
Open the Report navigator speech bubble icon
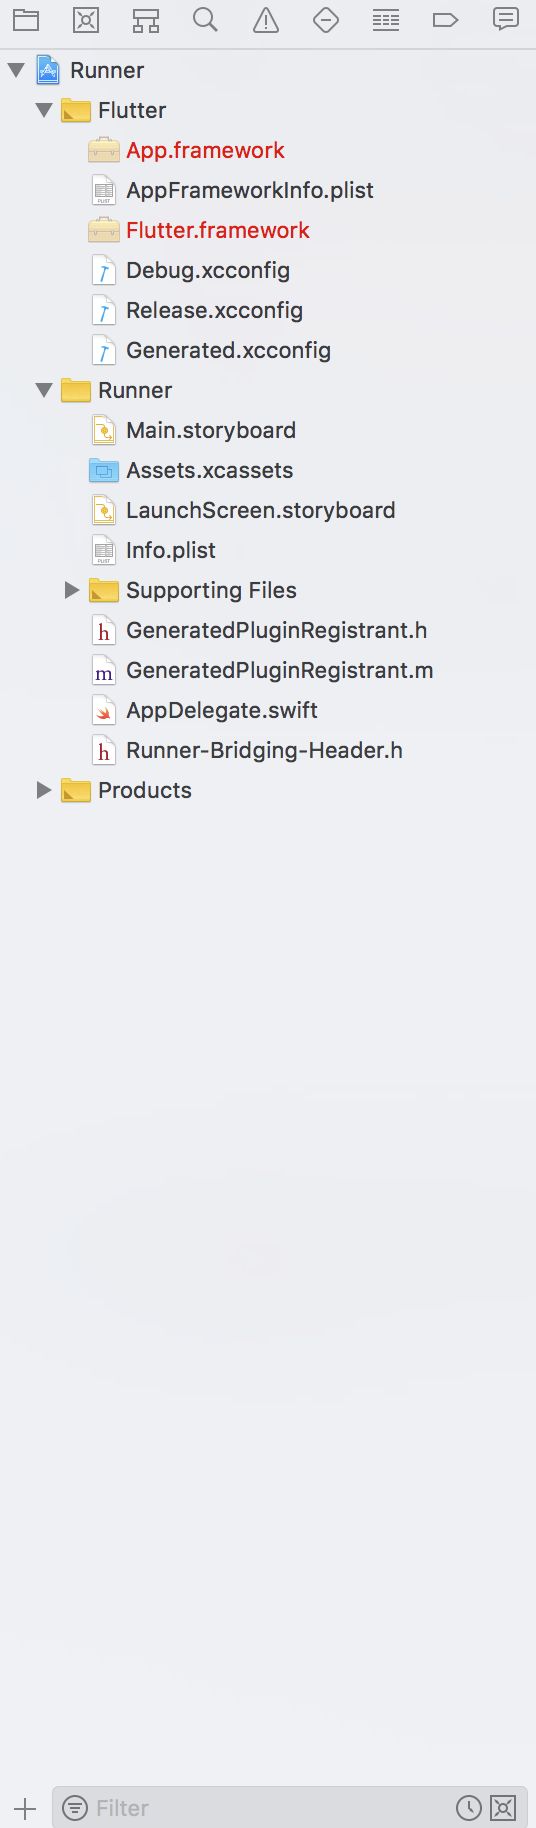point(506,20)
